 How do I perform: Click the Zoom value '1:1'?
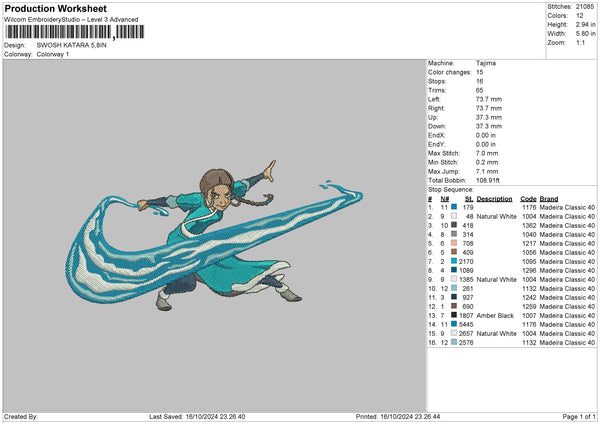pyautogui.click(x=580, y=42)
